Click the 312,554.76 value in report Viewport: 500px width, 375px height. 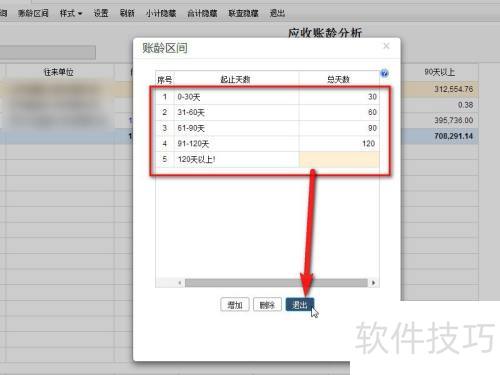point(453,89)
